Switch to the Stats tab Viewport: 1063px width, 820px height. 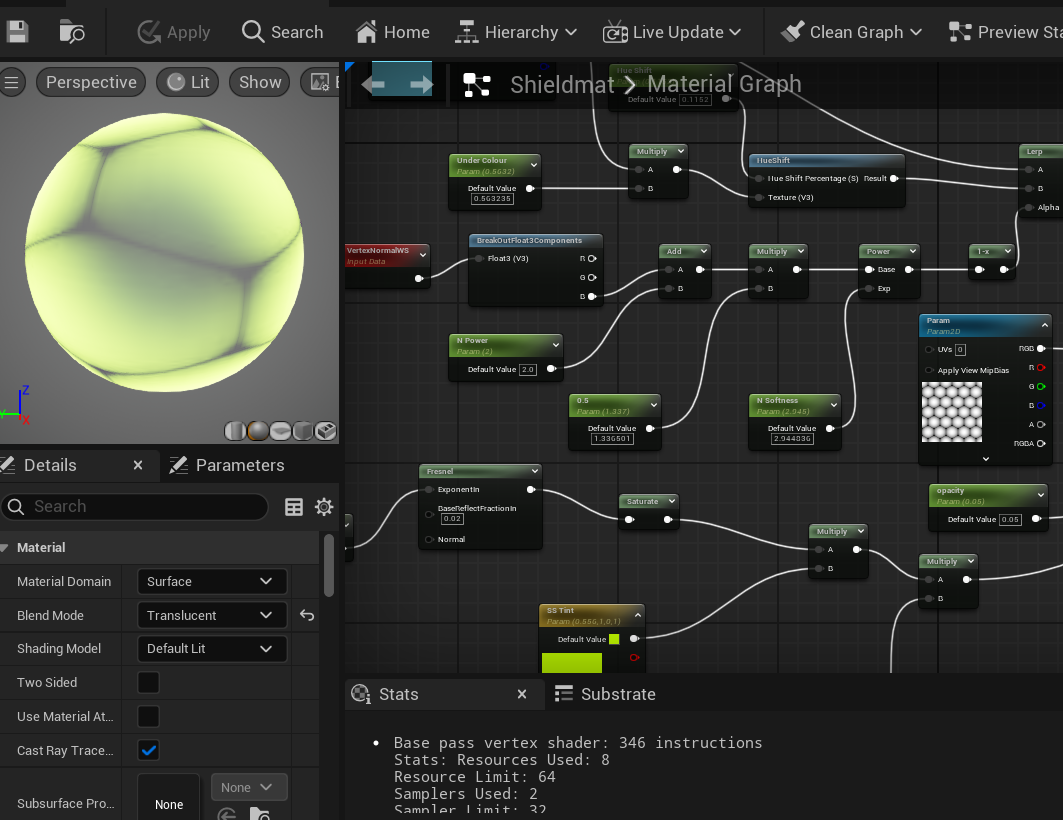point(399,694)
